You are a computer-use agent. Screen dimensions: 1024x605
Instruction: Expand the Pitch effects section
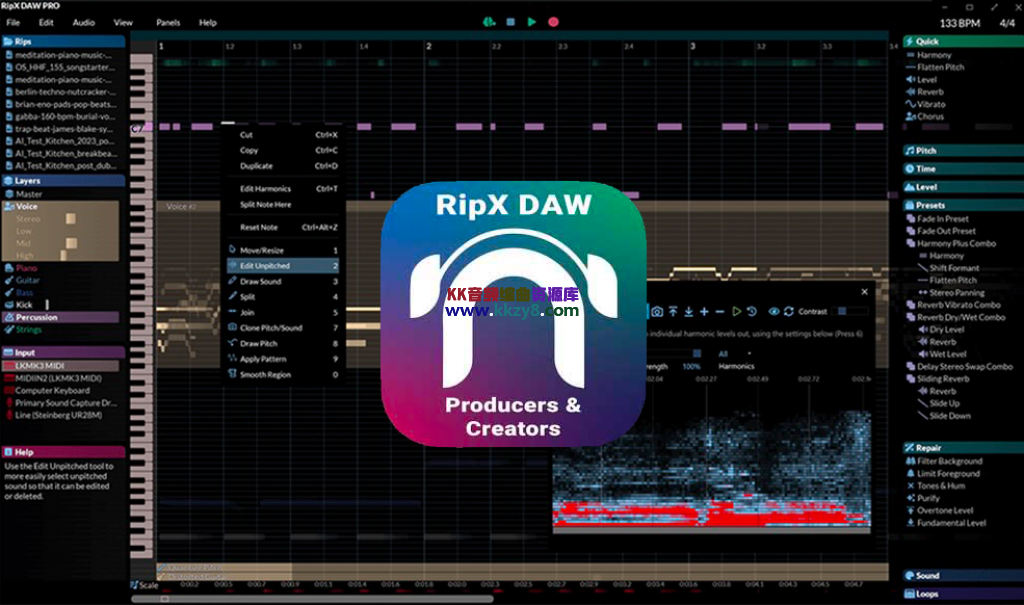coord(963,150)
